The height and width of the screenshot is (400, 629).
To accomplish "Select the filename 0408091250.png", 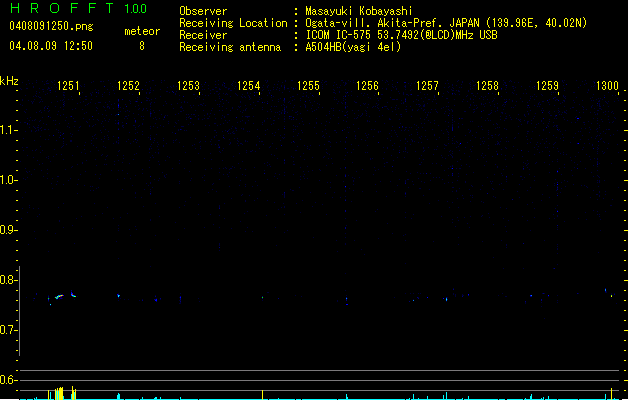I will (51, 26).
